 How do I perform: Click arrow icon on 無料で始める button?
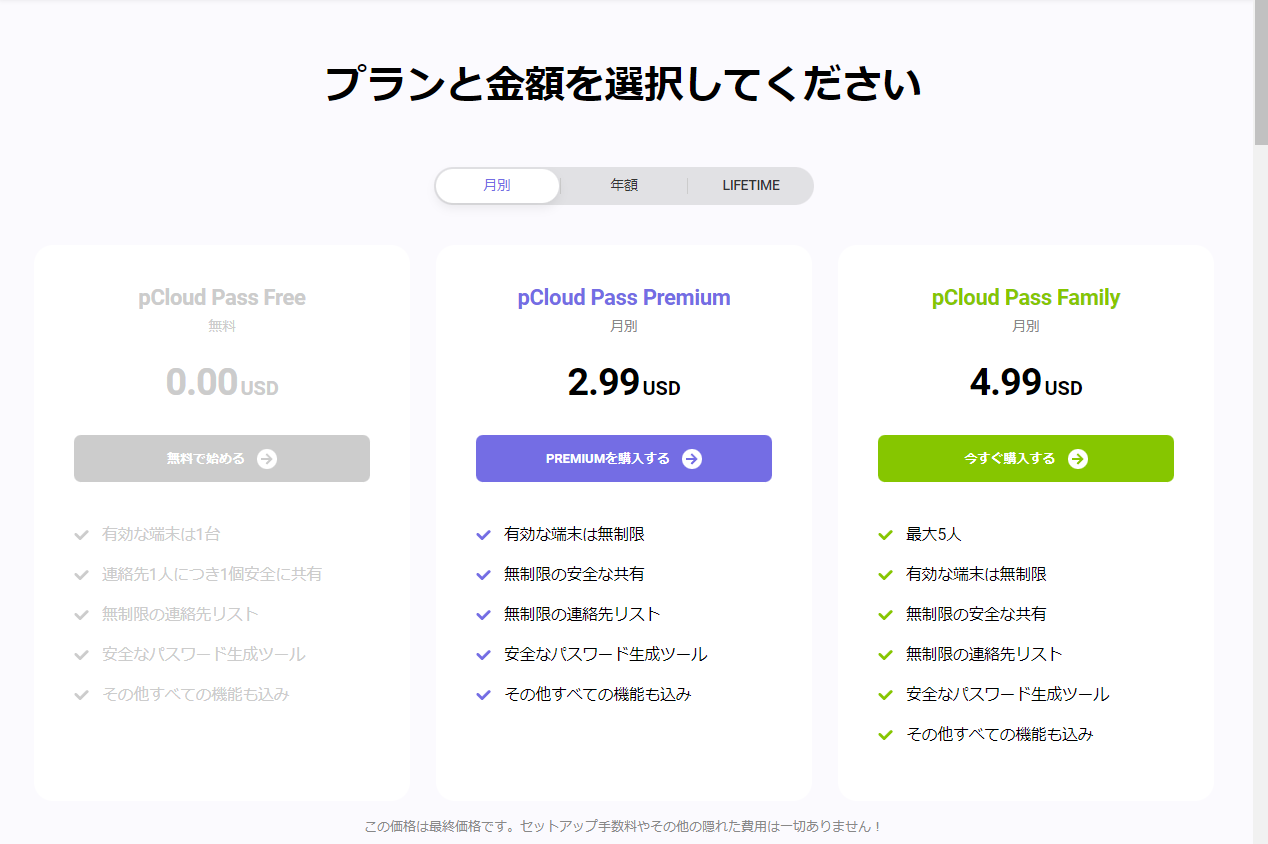(266, 459)
